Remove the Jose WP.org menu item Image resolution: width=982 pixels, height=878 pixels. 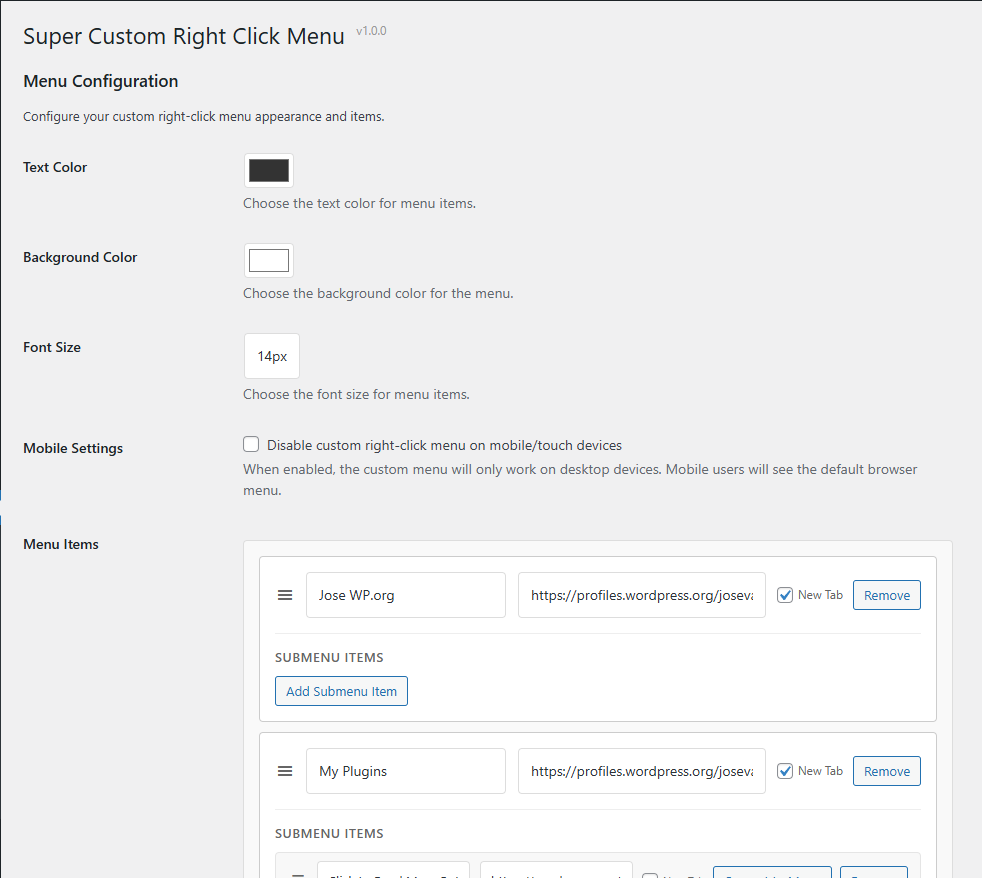[886, 595]
